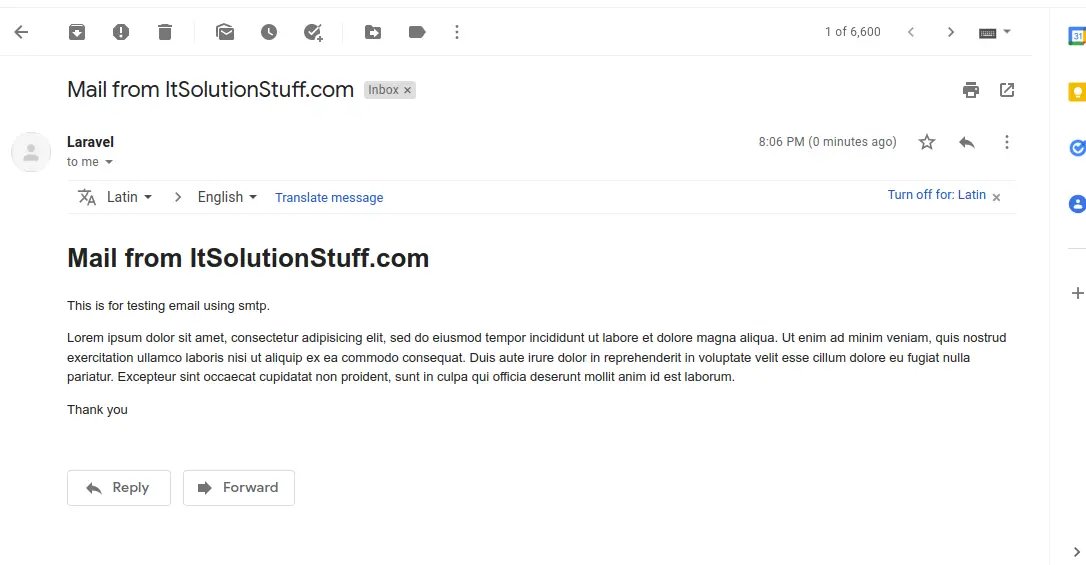The height and width of the screenshot is (565, 1086).
Task: Delete this email with trash icon
Action: click(165, 32)
